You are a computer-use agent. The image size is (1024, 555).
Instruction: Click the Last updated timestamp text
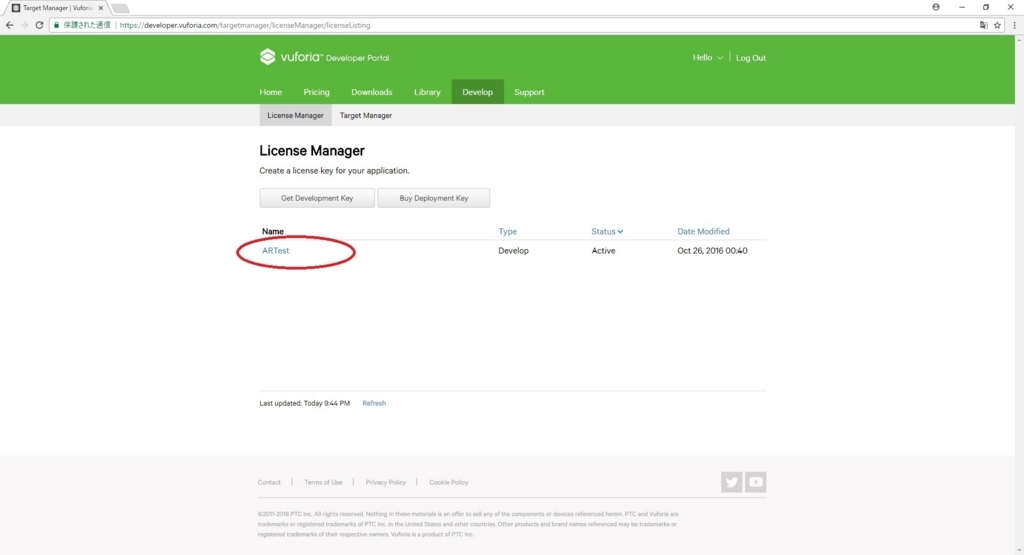point(304,404)
